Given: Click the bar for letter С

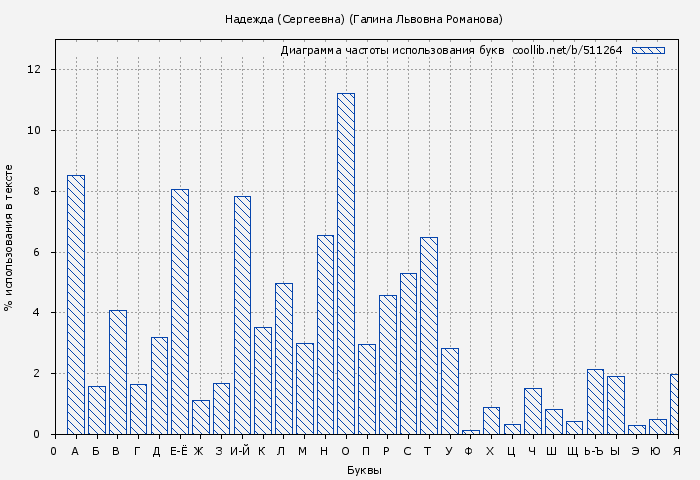Looking at the screenshot, I should point(408,354).
